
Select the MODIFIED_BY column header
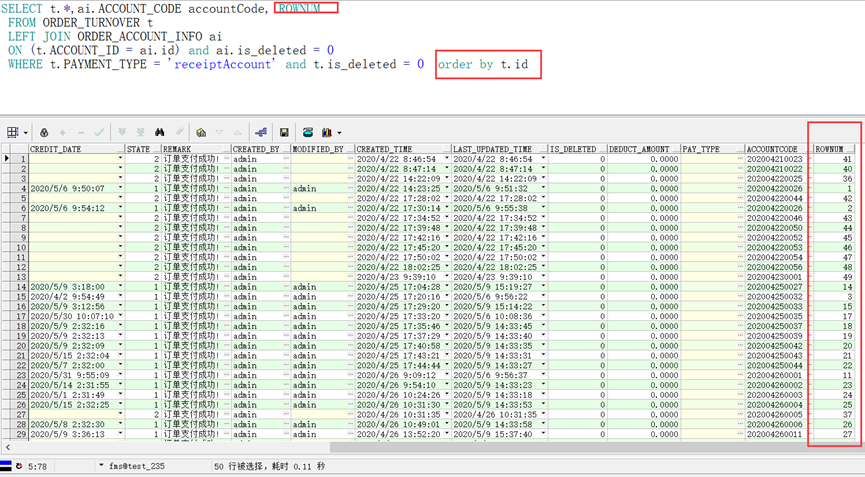pyautogui.click(x=323, y=149)
